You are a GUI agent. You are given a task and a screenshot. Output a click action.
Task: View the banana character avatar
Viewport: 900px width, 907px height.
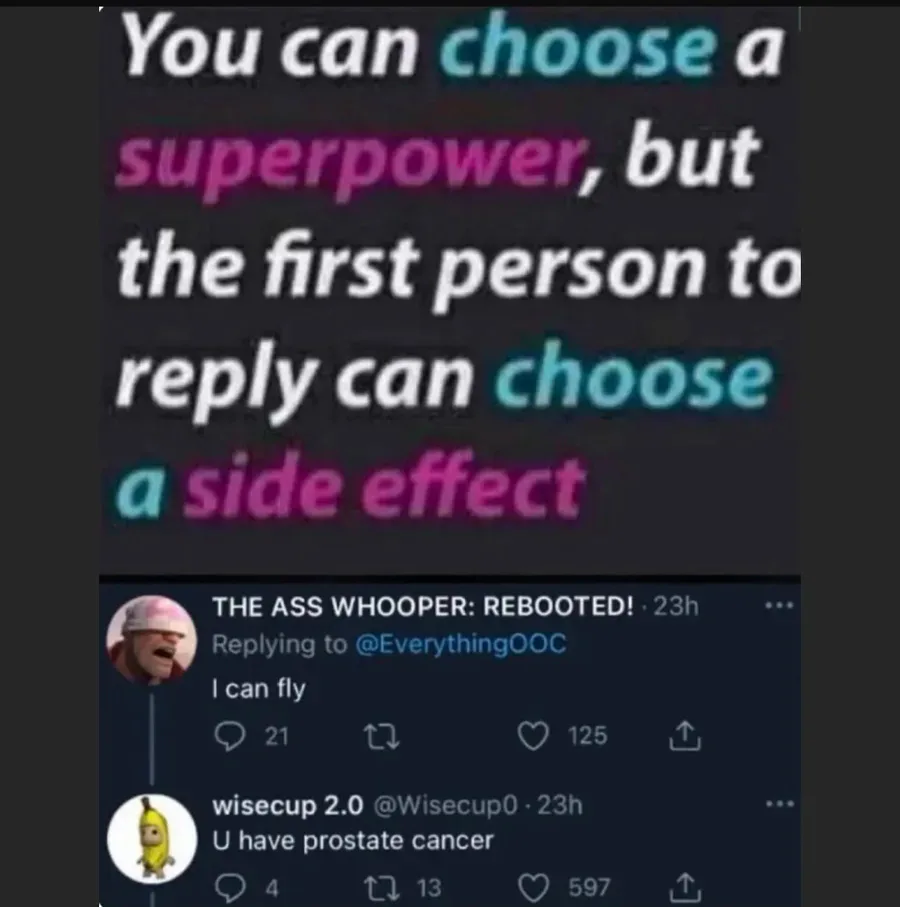point(152,838)
